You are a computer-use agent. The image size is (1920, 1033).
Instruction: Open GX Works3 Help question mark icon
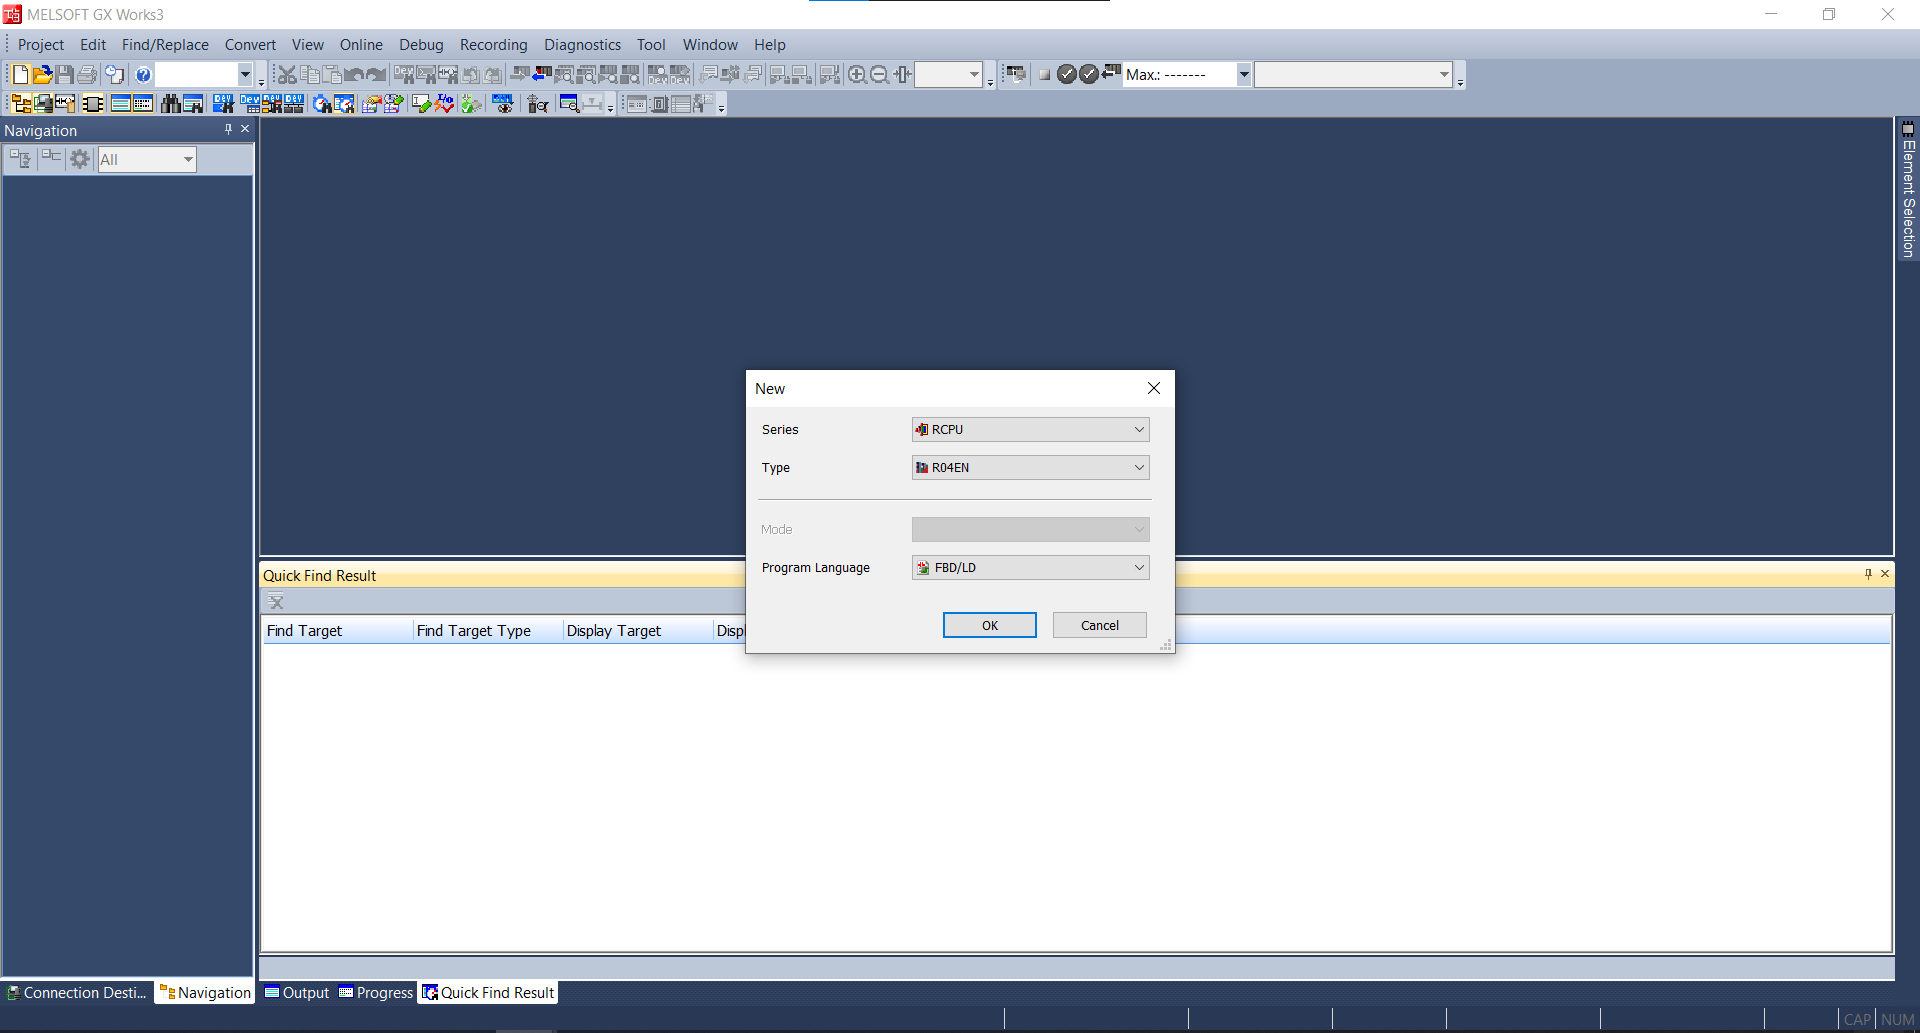pyautogui.click(x=143, y=74)
